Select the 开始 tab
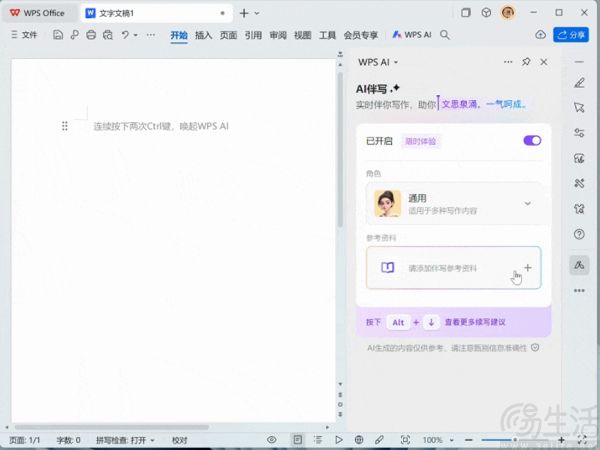The width and height of the screenshot is (600, 450). [x=179, y=35]
